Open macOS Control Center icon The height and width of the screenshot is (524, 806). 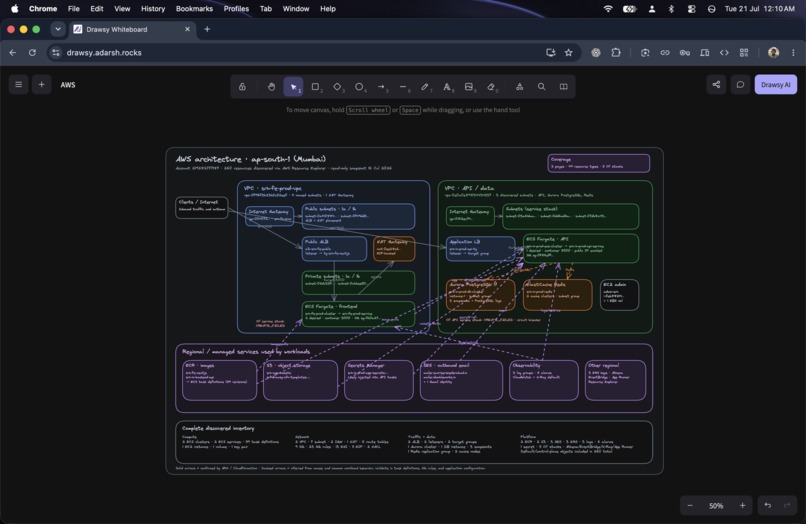[x=691, y=9]
